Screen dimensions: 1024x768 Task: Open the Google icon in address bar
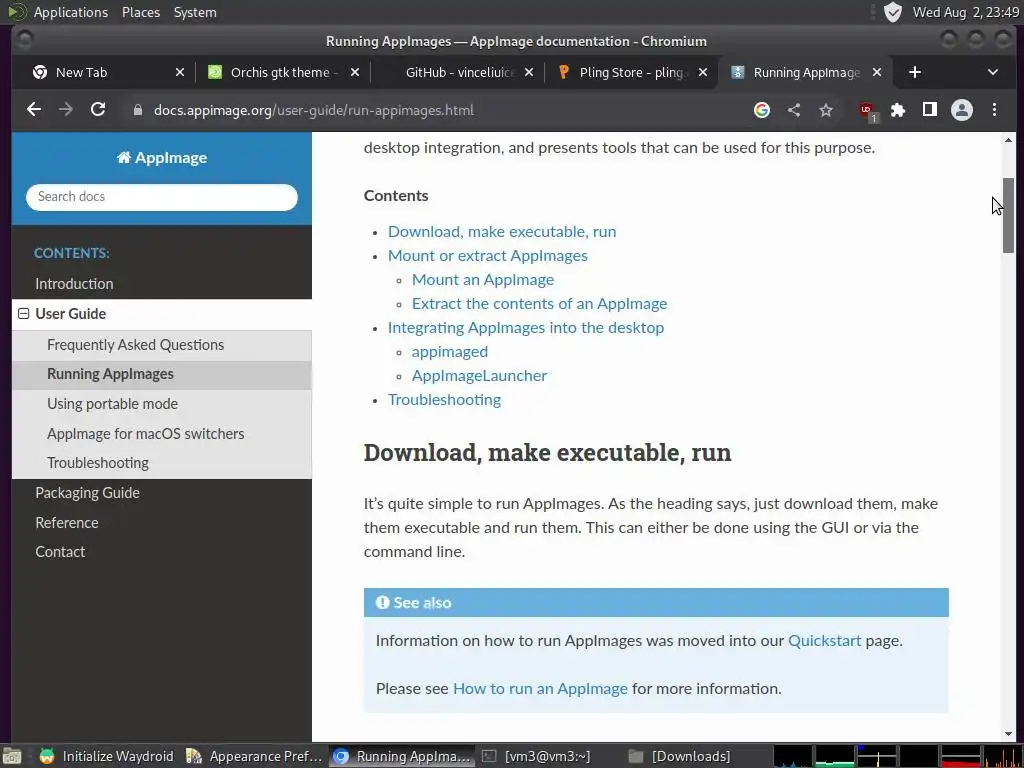point(761,110)
